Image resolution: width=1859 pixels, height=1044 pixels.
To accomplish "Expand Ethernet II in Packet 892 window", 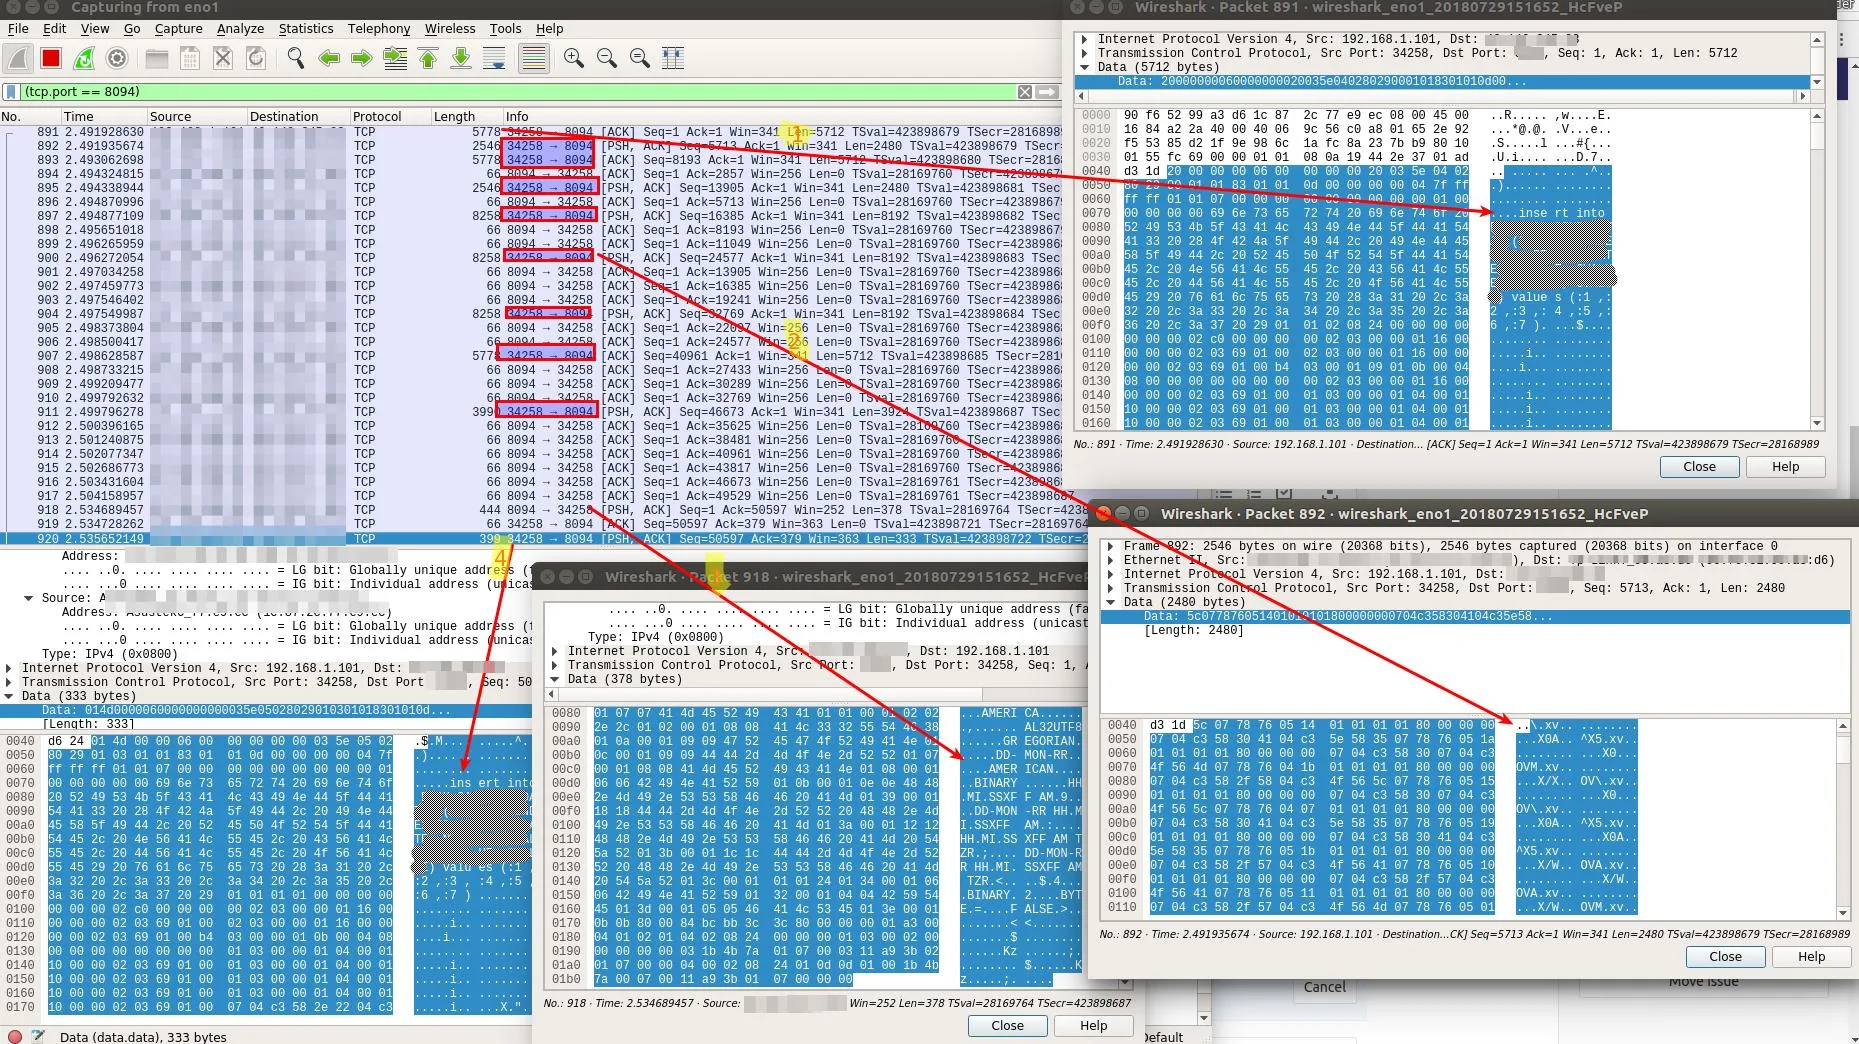I will [1110, 560].
